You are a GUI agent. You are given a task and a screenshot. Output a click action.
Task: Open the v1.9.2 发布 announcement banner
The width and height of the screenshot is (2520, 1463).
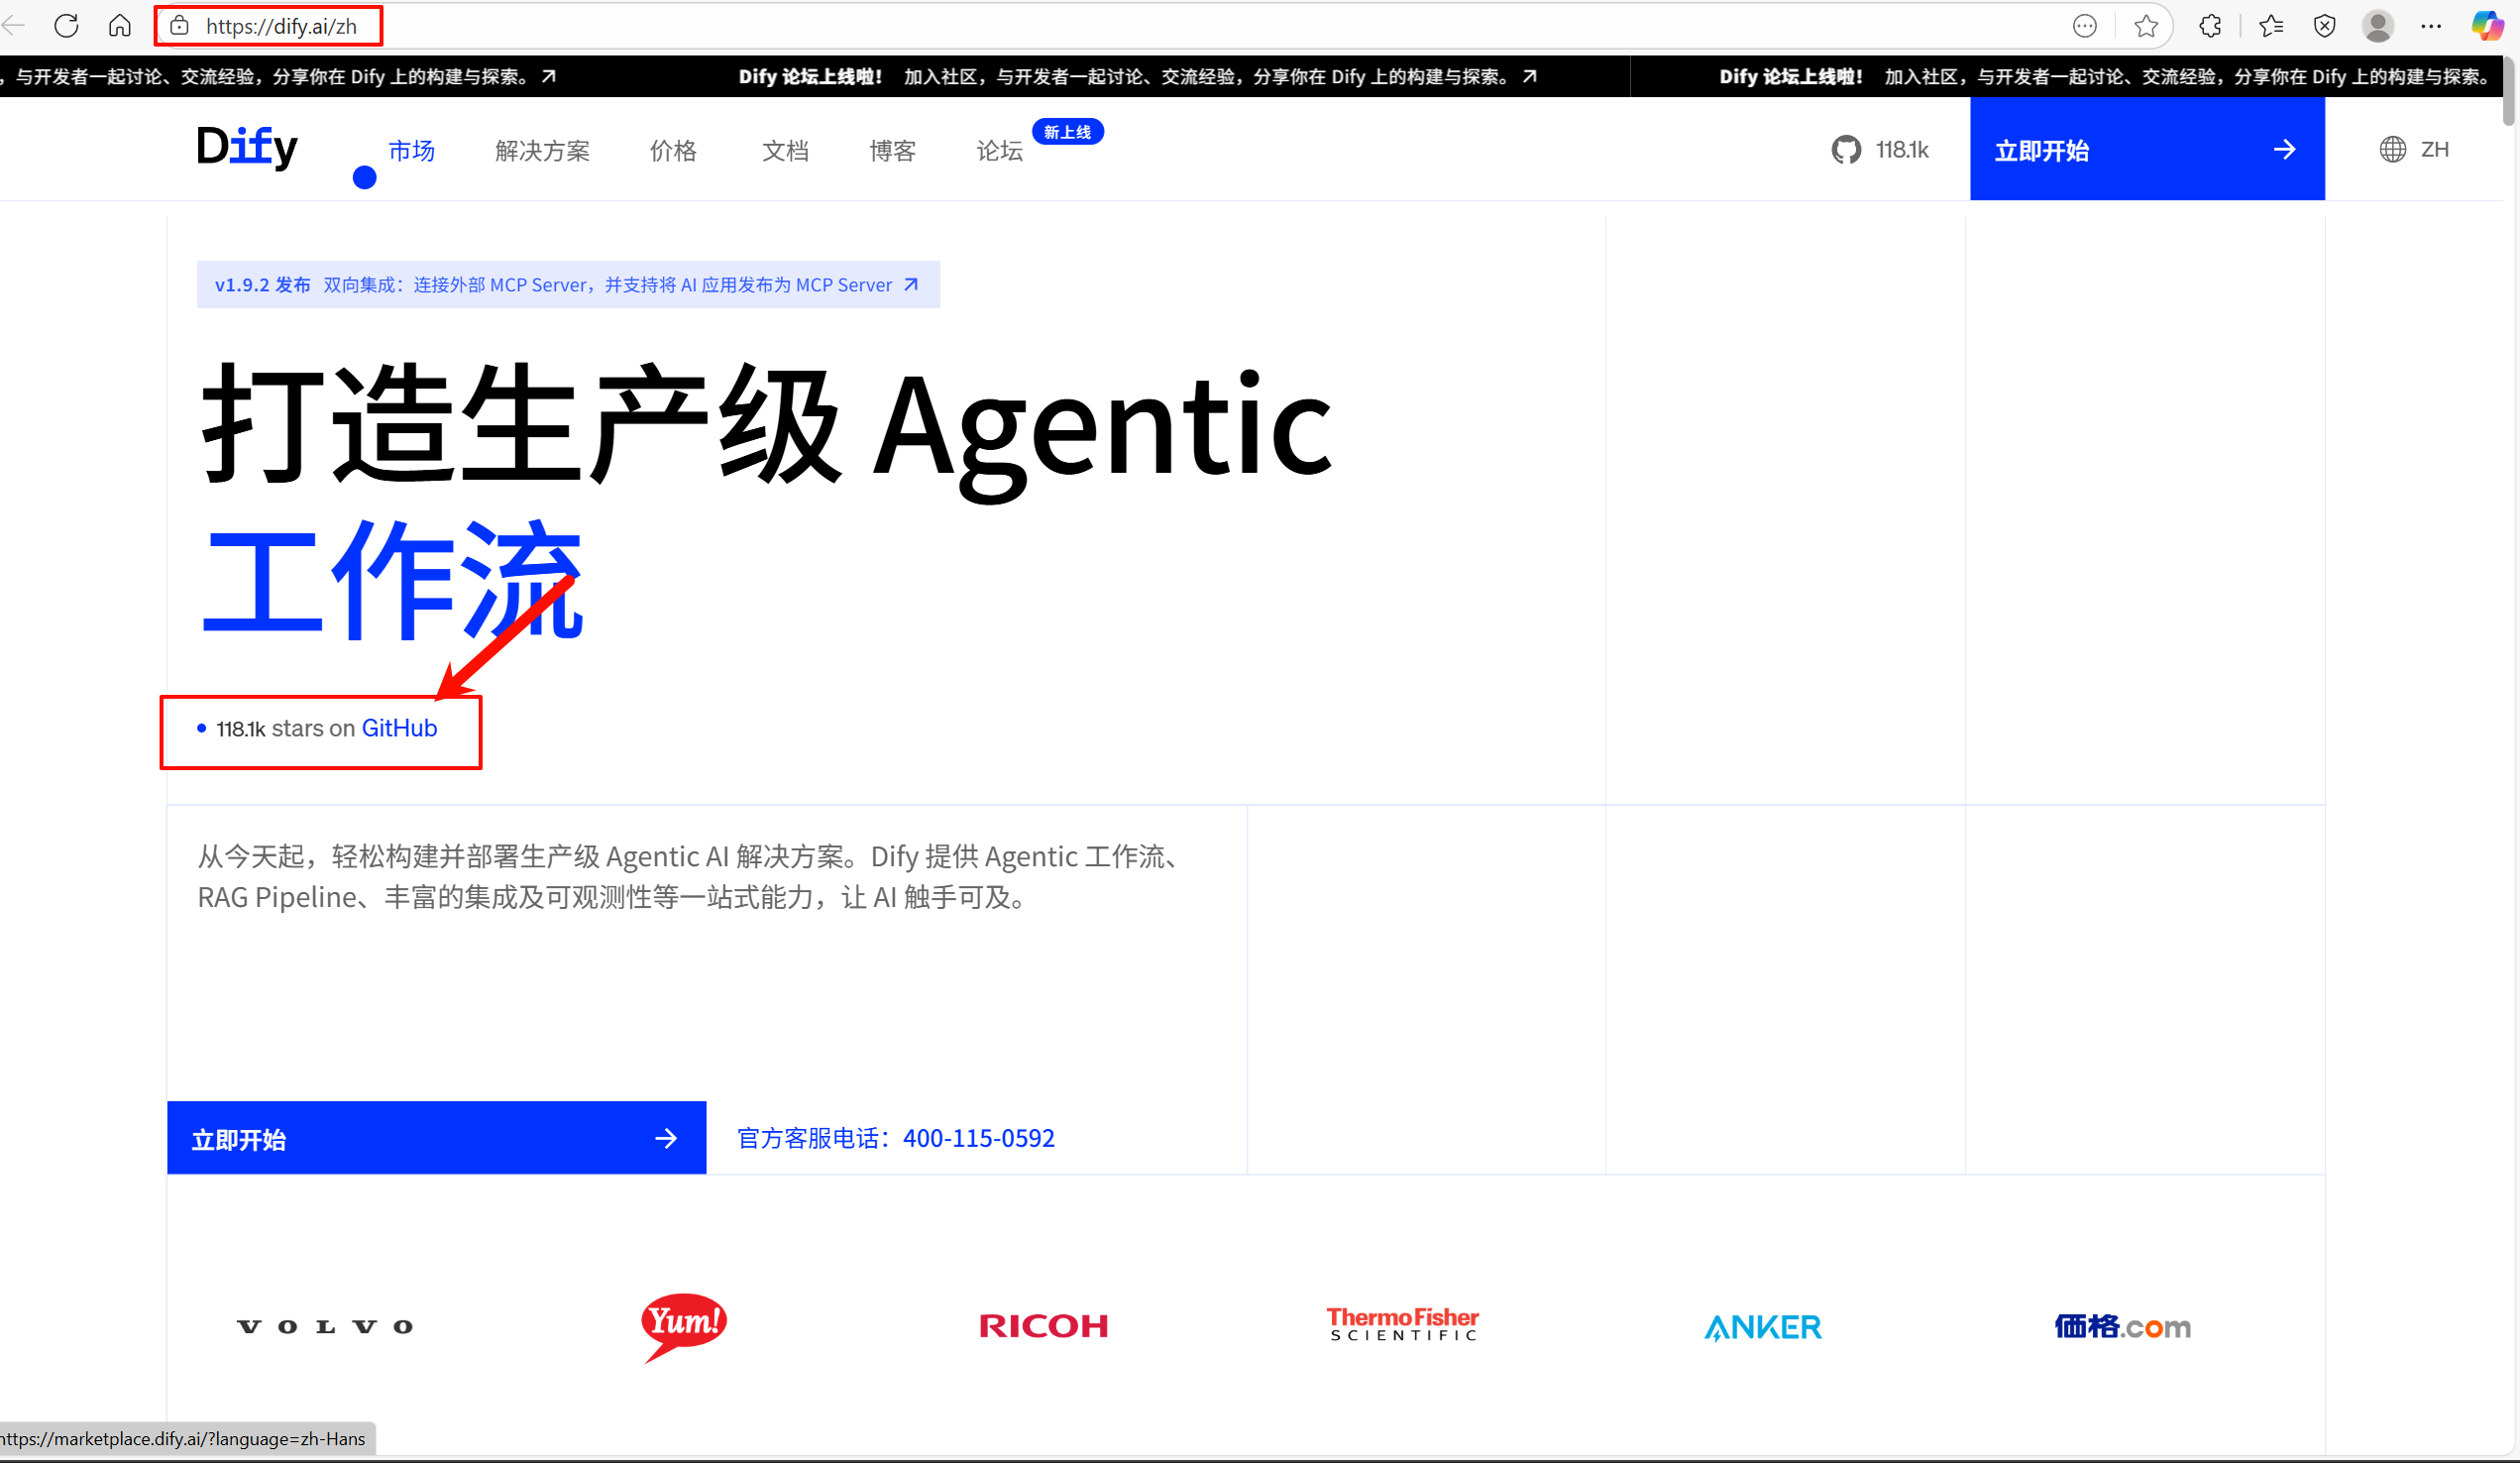point(567,285)
